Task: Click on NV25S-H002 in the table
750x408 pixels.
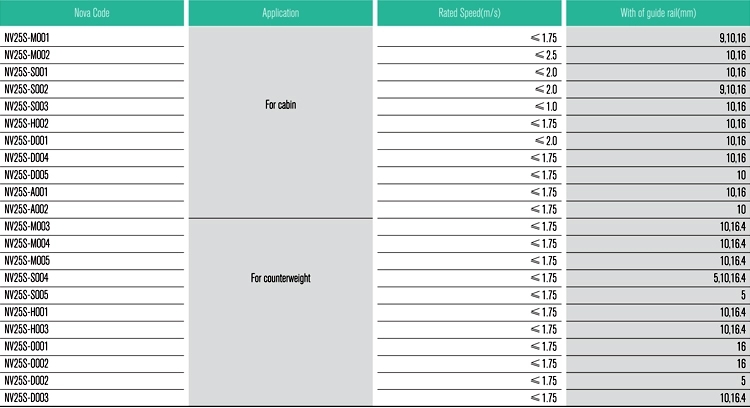Action: [27, 123]
